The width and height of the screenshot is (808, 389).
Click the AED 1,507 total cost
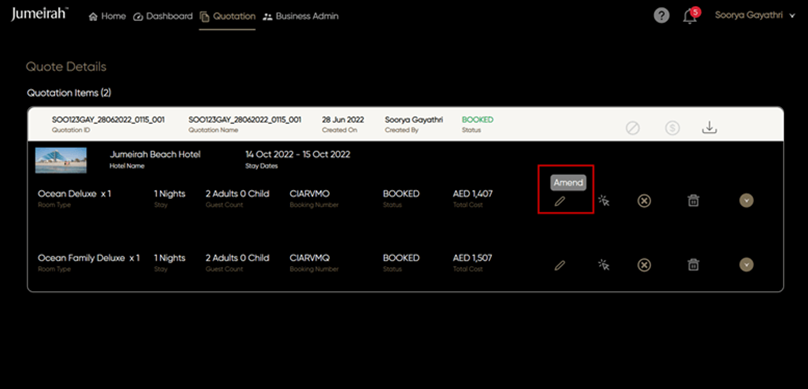(473, 258)
